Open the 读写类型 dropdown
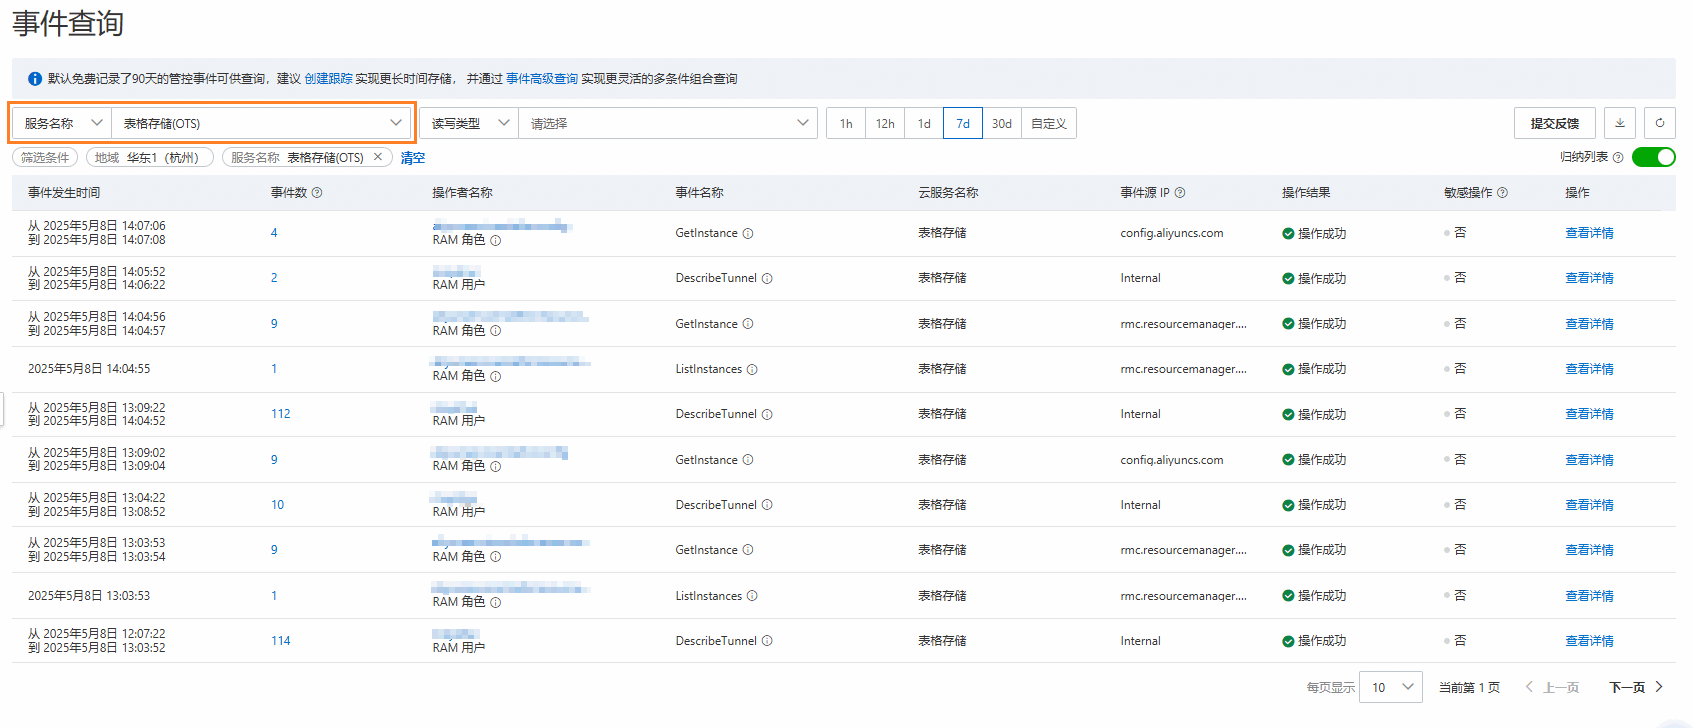 click(x=469, y=123)
